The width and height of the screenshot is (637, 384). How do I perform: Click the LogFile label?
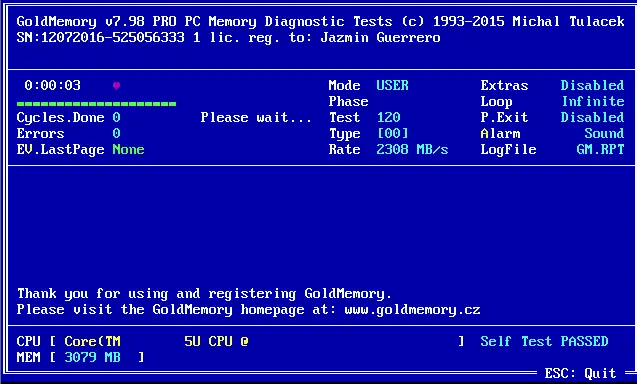[509, 150]
